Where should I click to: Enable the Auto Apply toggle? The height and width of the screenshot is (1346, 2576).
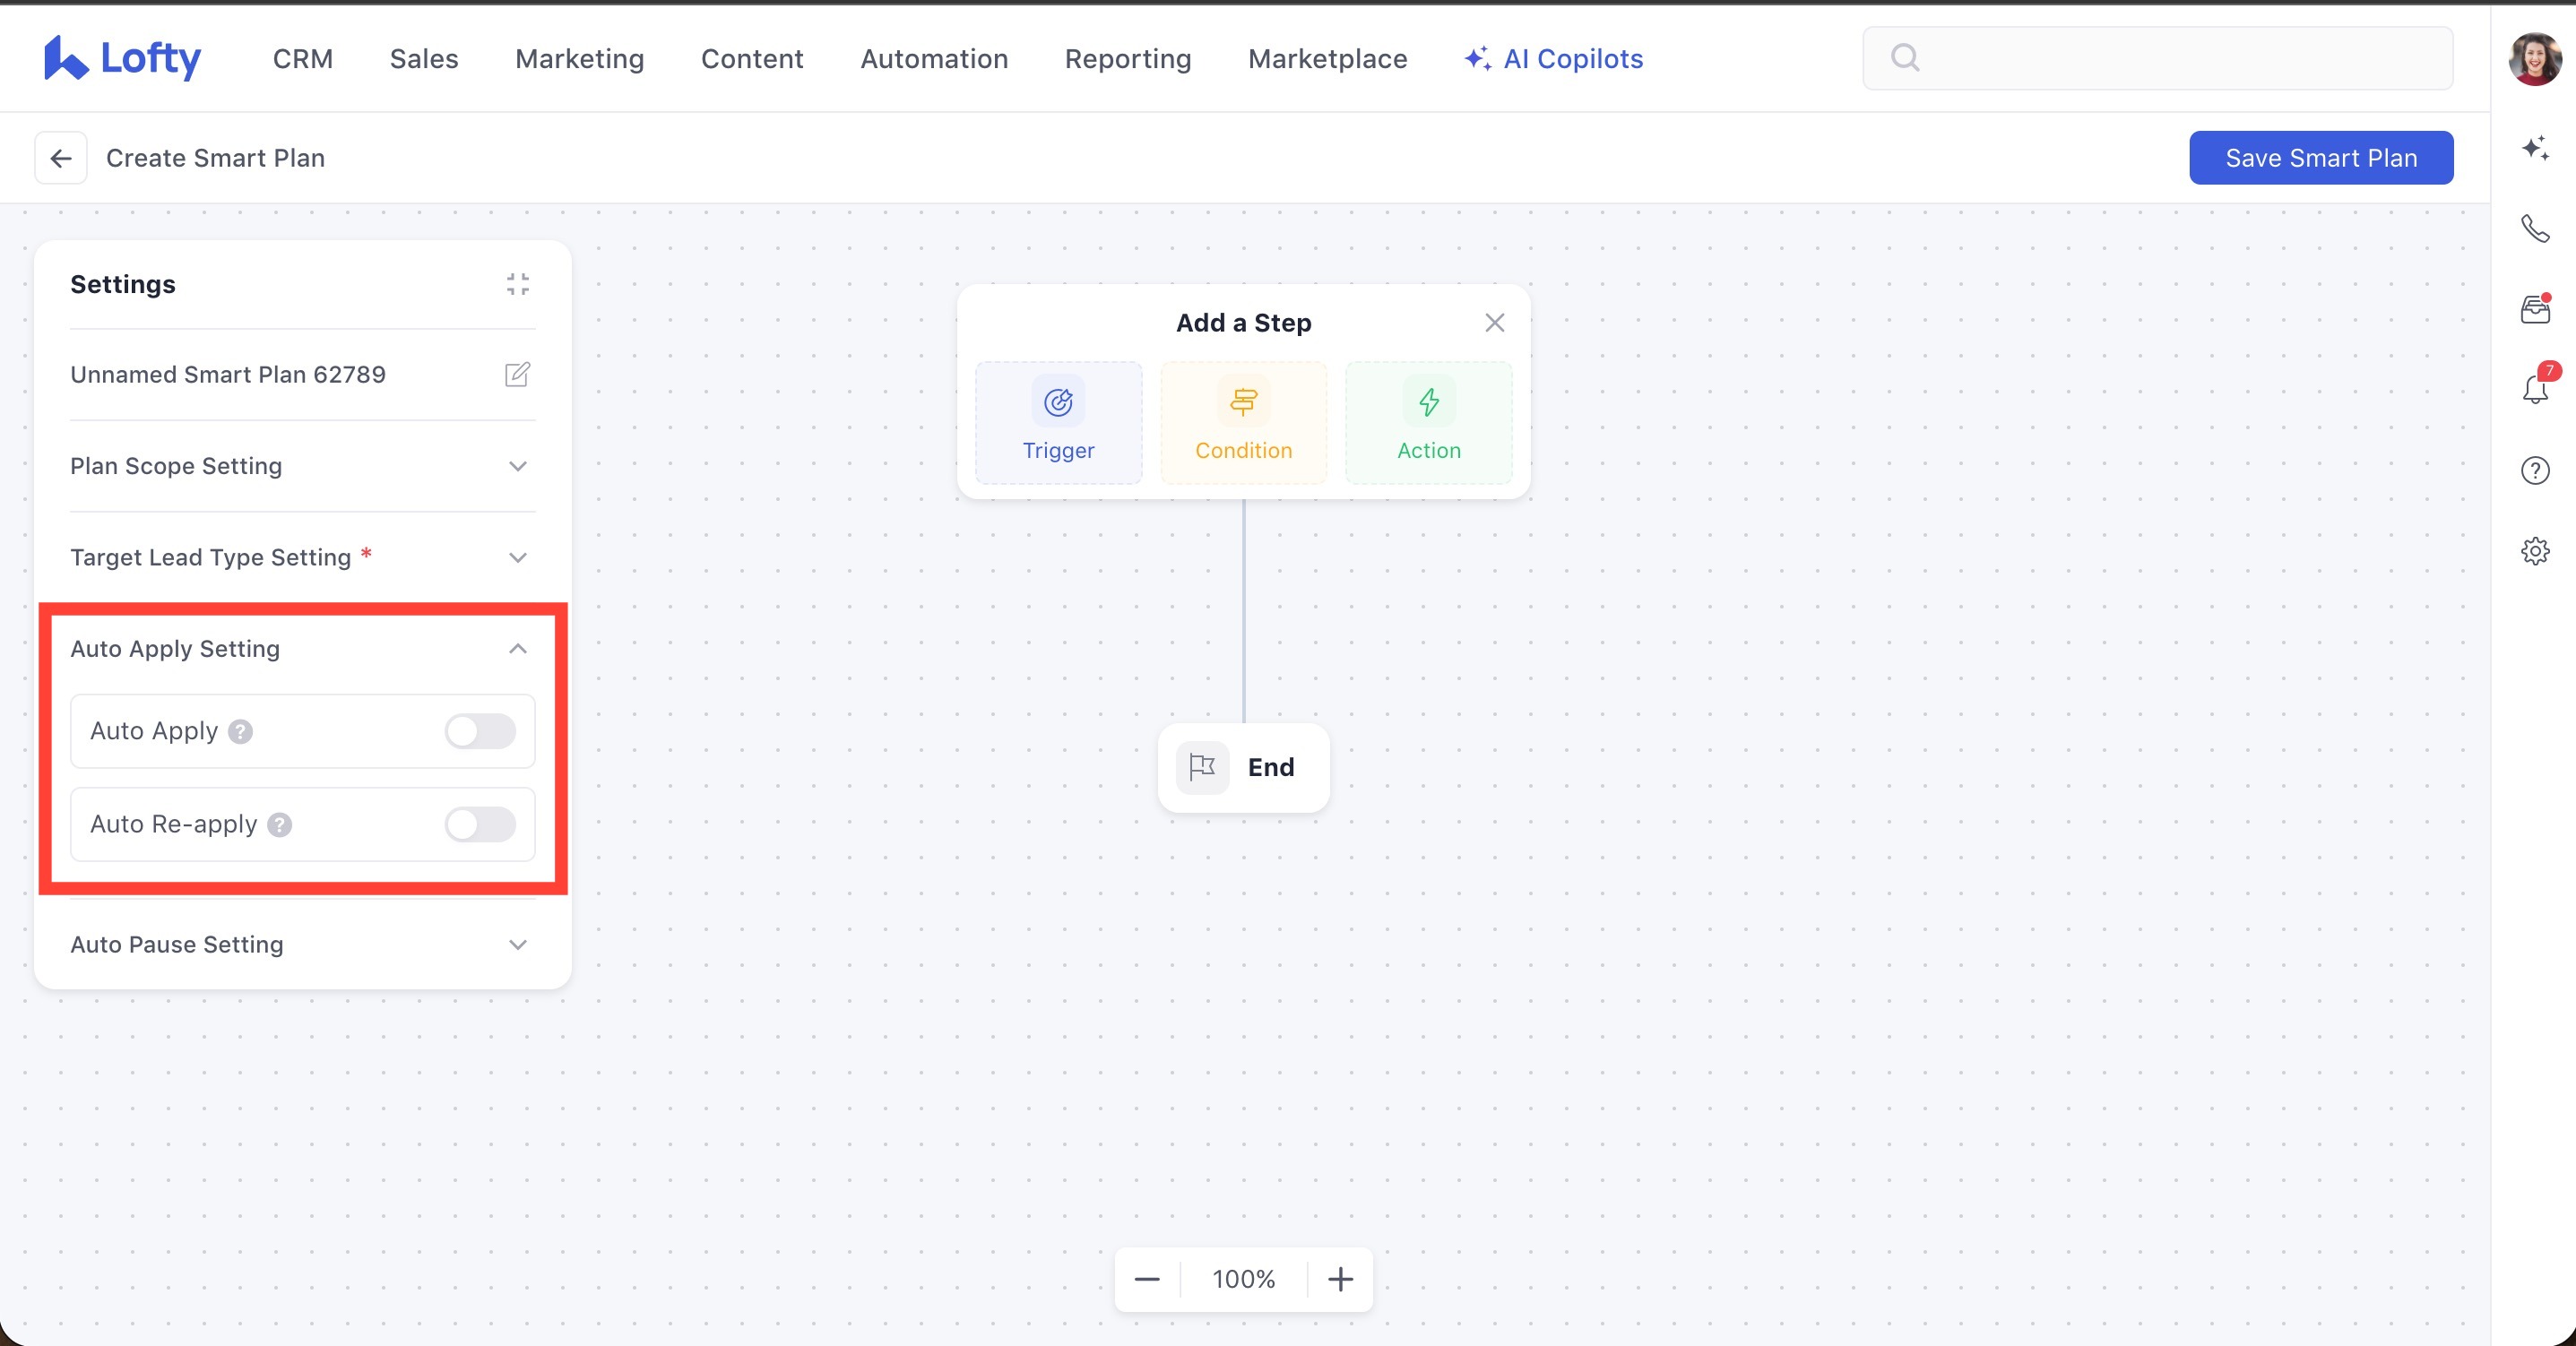[x=480, y=731]
